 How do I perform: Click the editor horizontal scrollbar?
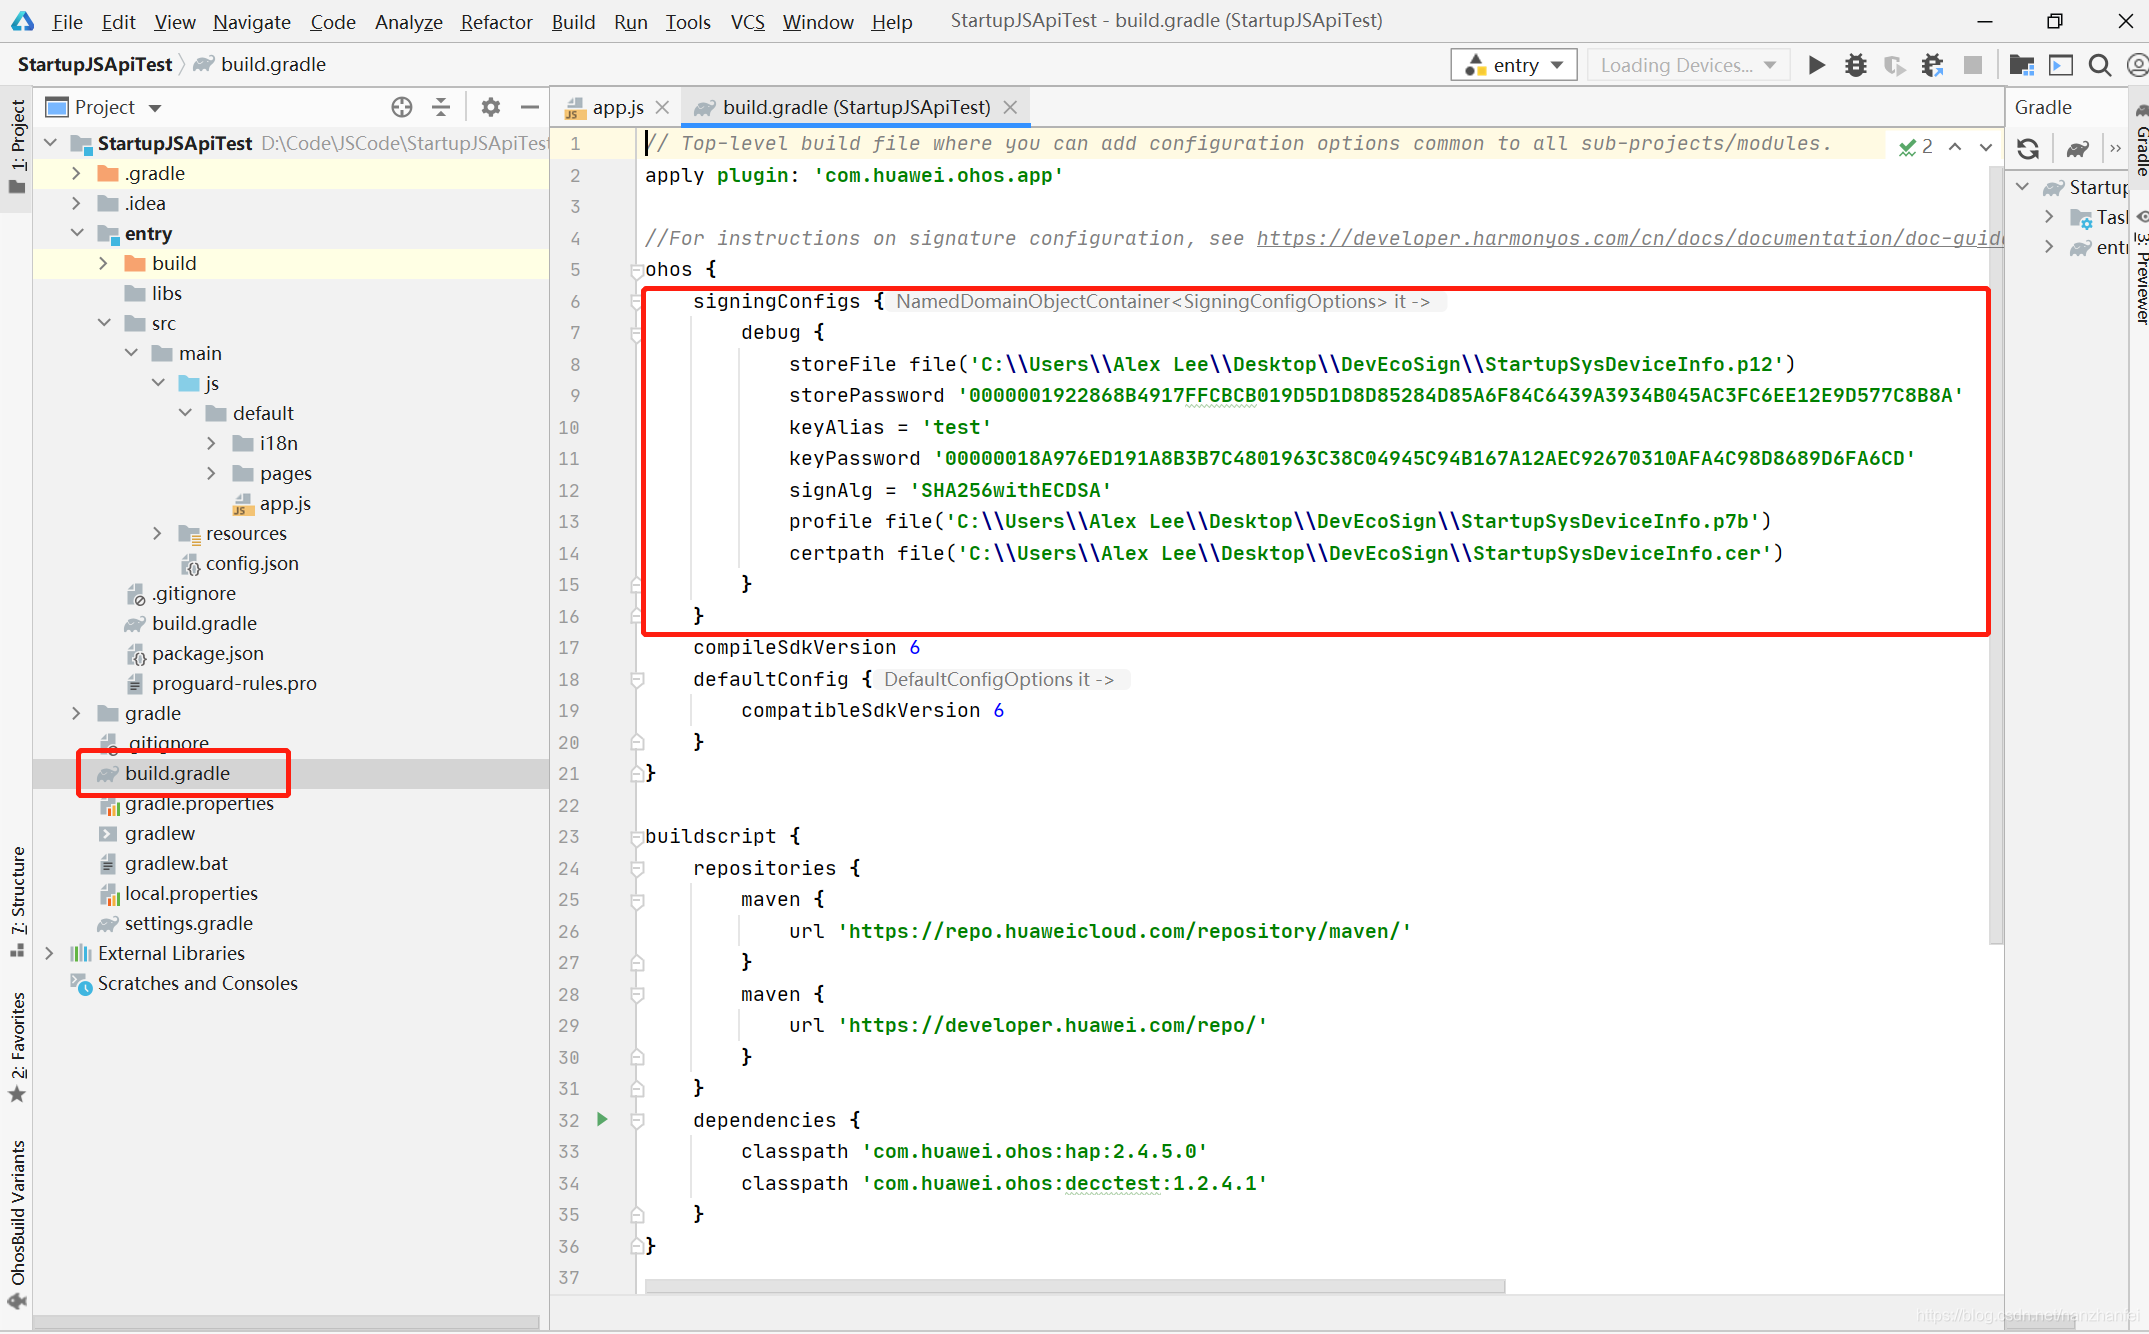tap(1075, 1286)
